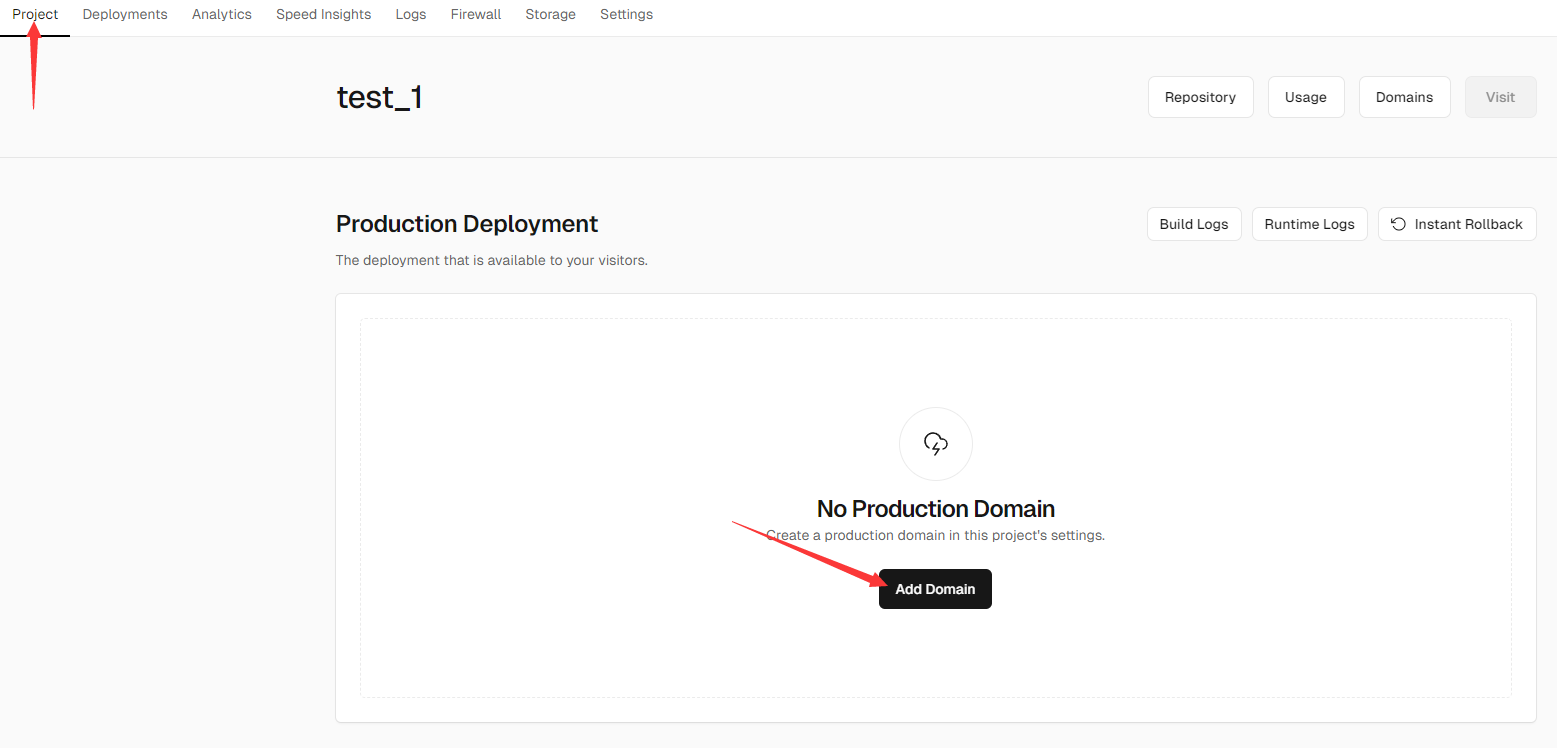The width and height of the screenshot is (1557, 748).
Task: Trigger Instant Rollback
Action: click(x=1457, y=224)
